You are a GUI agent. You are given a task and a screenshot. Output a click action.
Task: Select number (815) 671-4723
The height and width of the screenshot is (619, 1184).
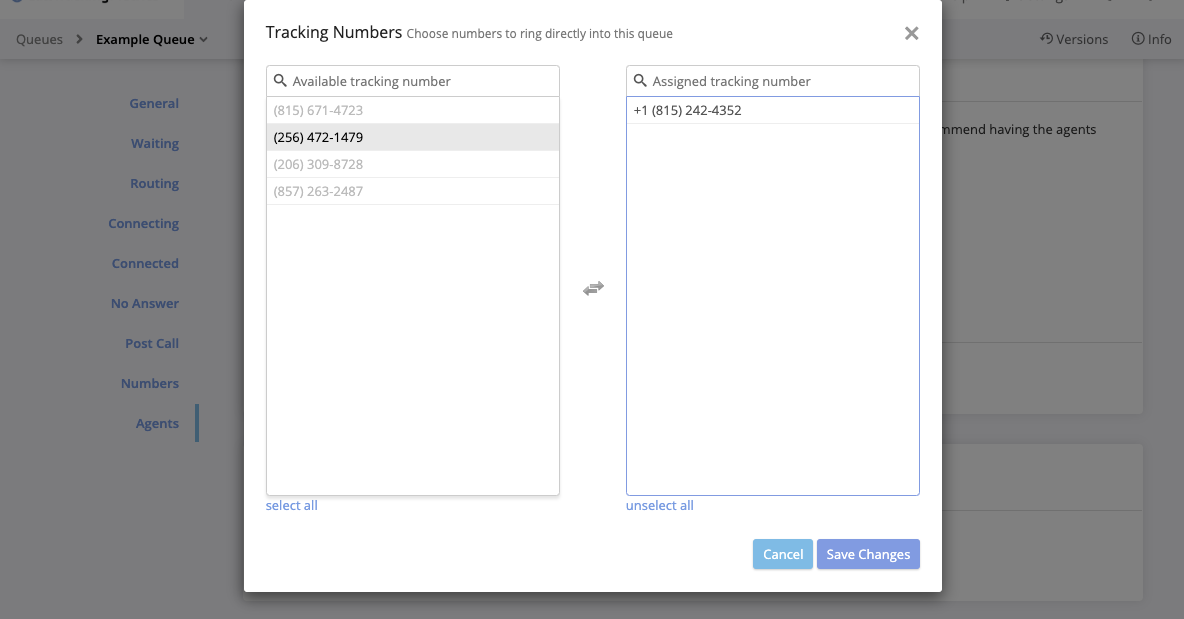pos(318,110)
